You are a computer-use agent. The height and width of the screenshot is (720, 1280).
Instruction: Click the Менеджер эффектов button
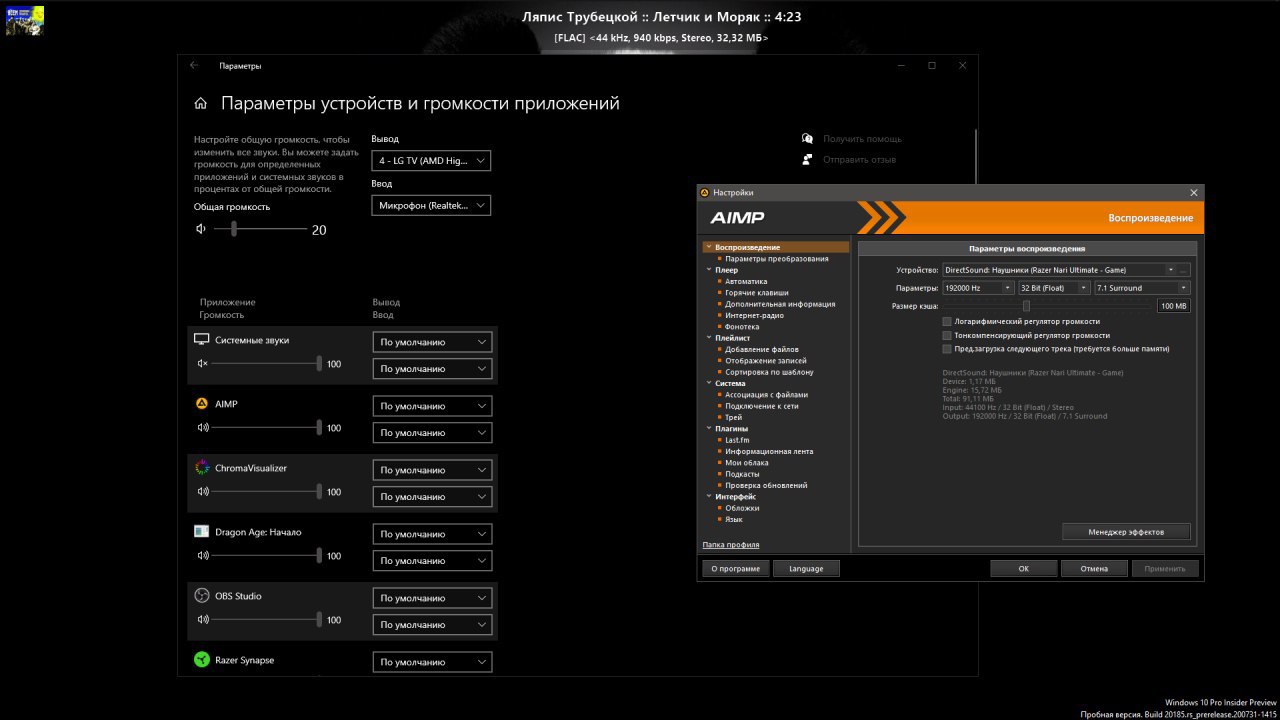coord(1126,532)
